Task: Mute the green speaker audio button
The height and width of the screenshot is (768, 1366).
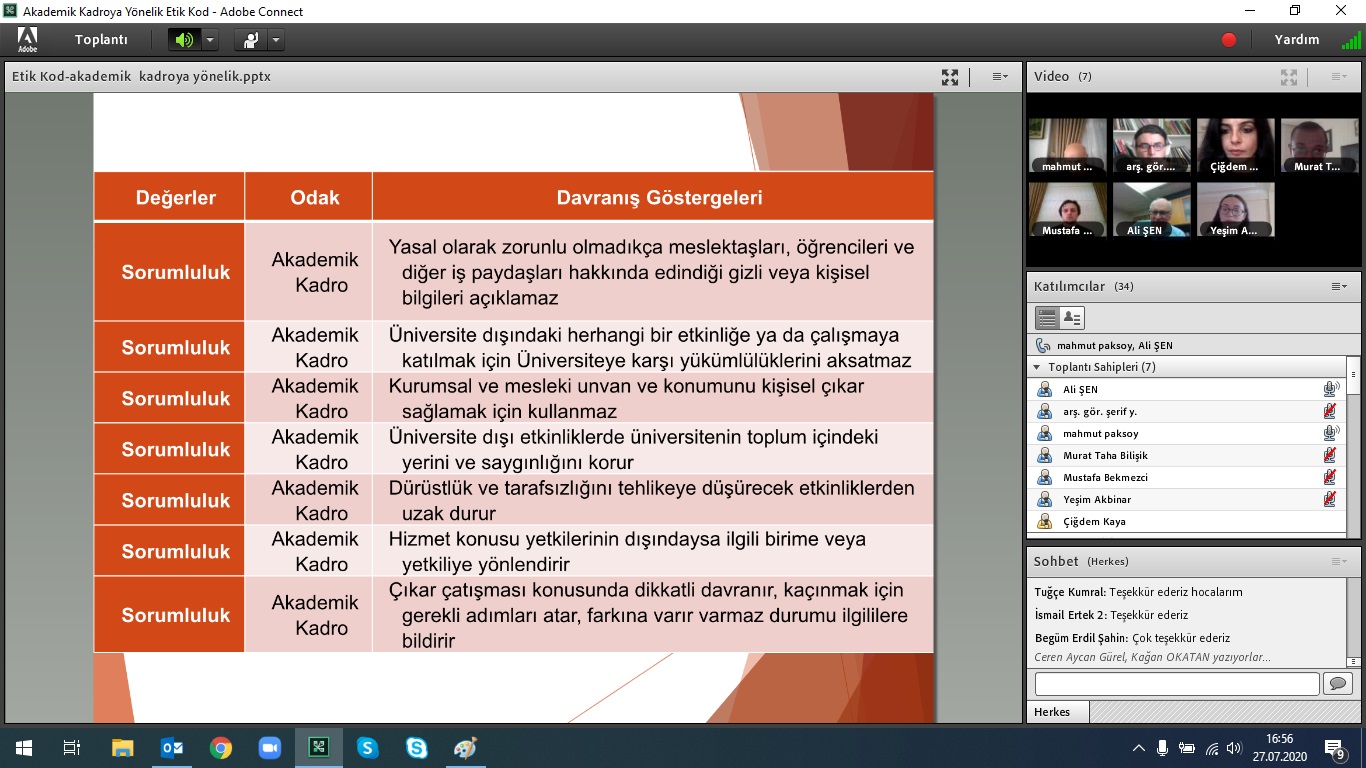Action: [x=184, y=40]
